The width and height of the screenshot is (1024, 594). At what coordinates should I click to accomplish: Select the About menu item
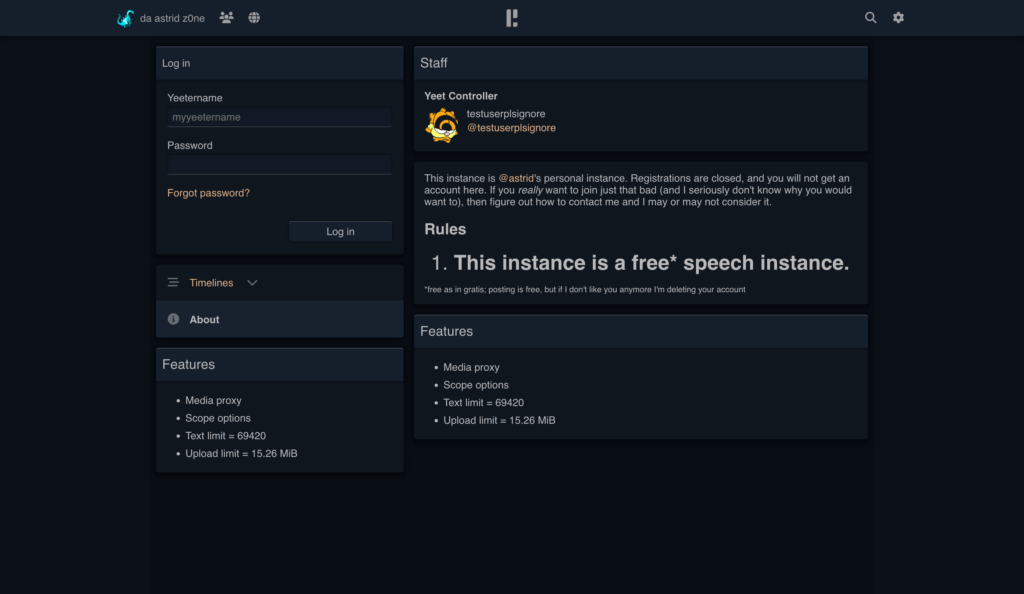(204, 320)
